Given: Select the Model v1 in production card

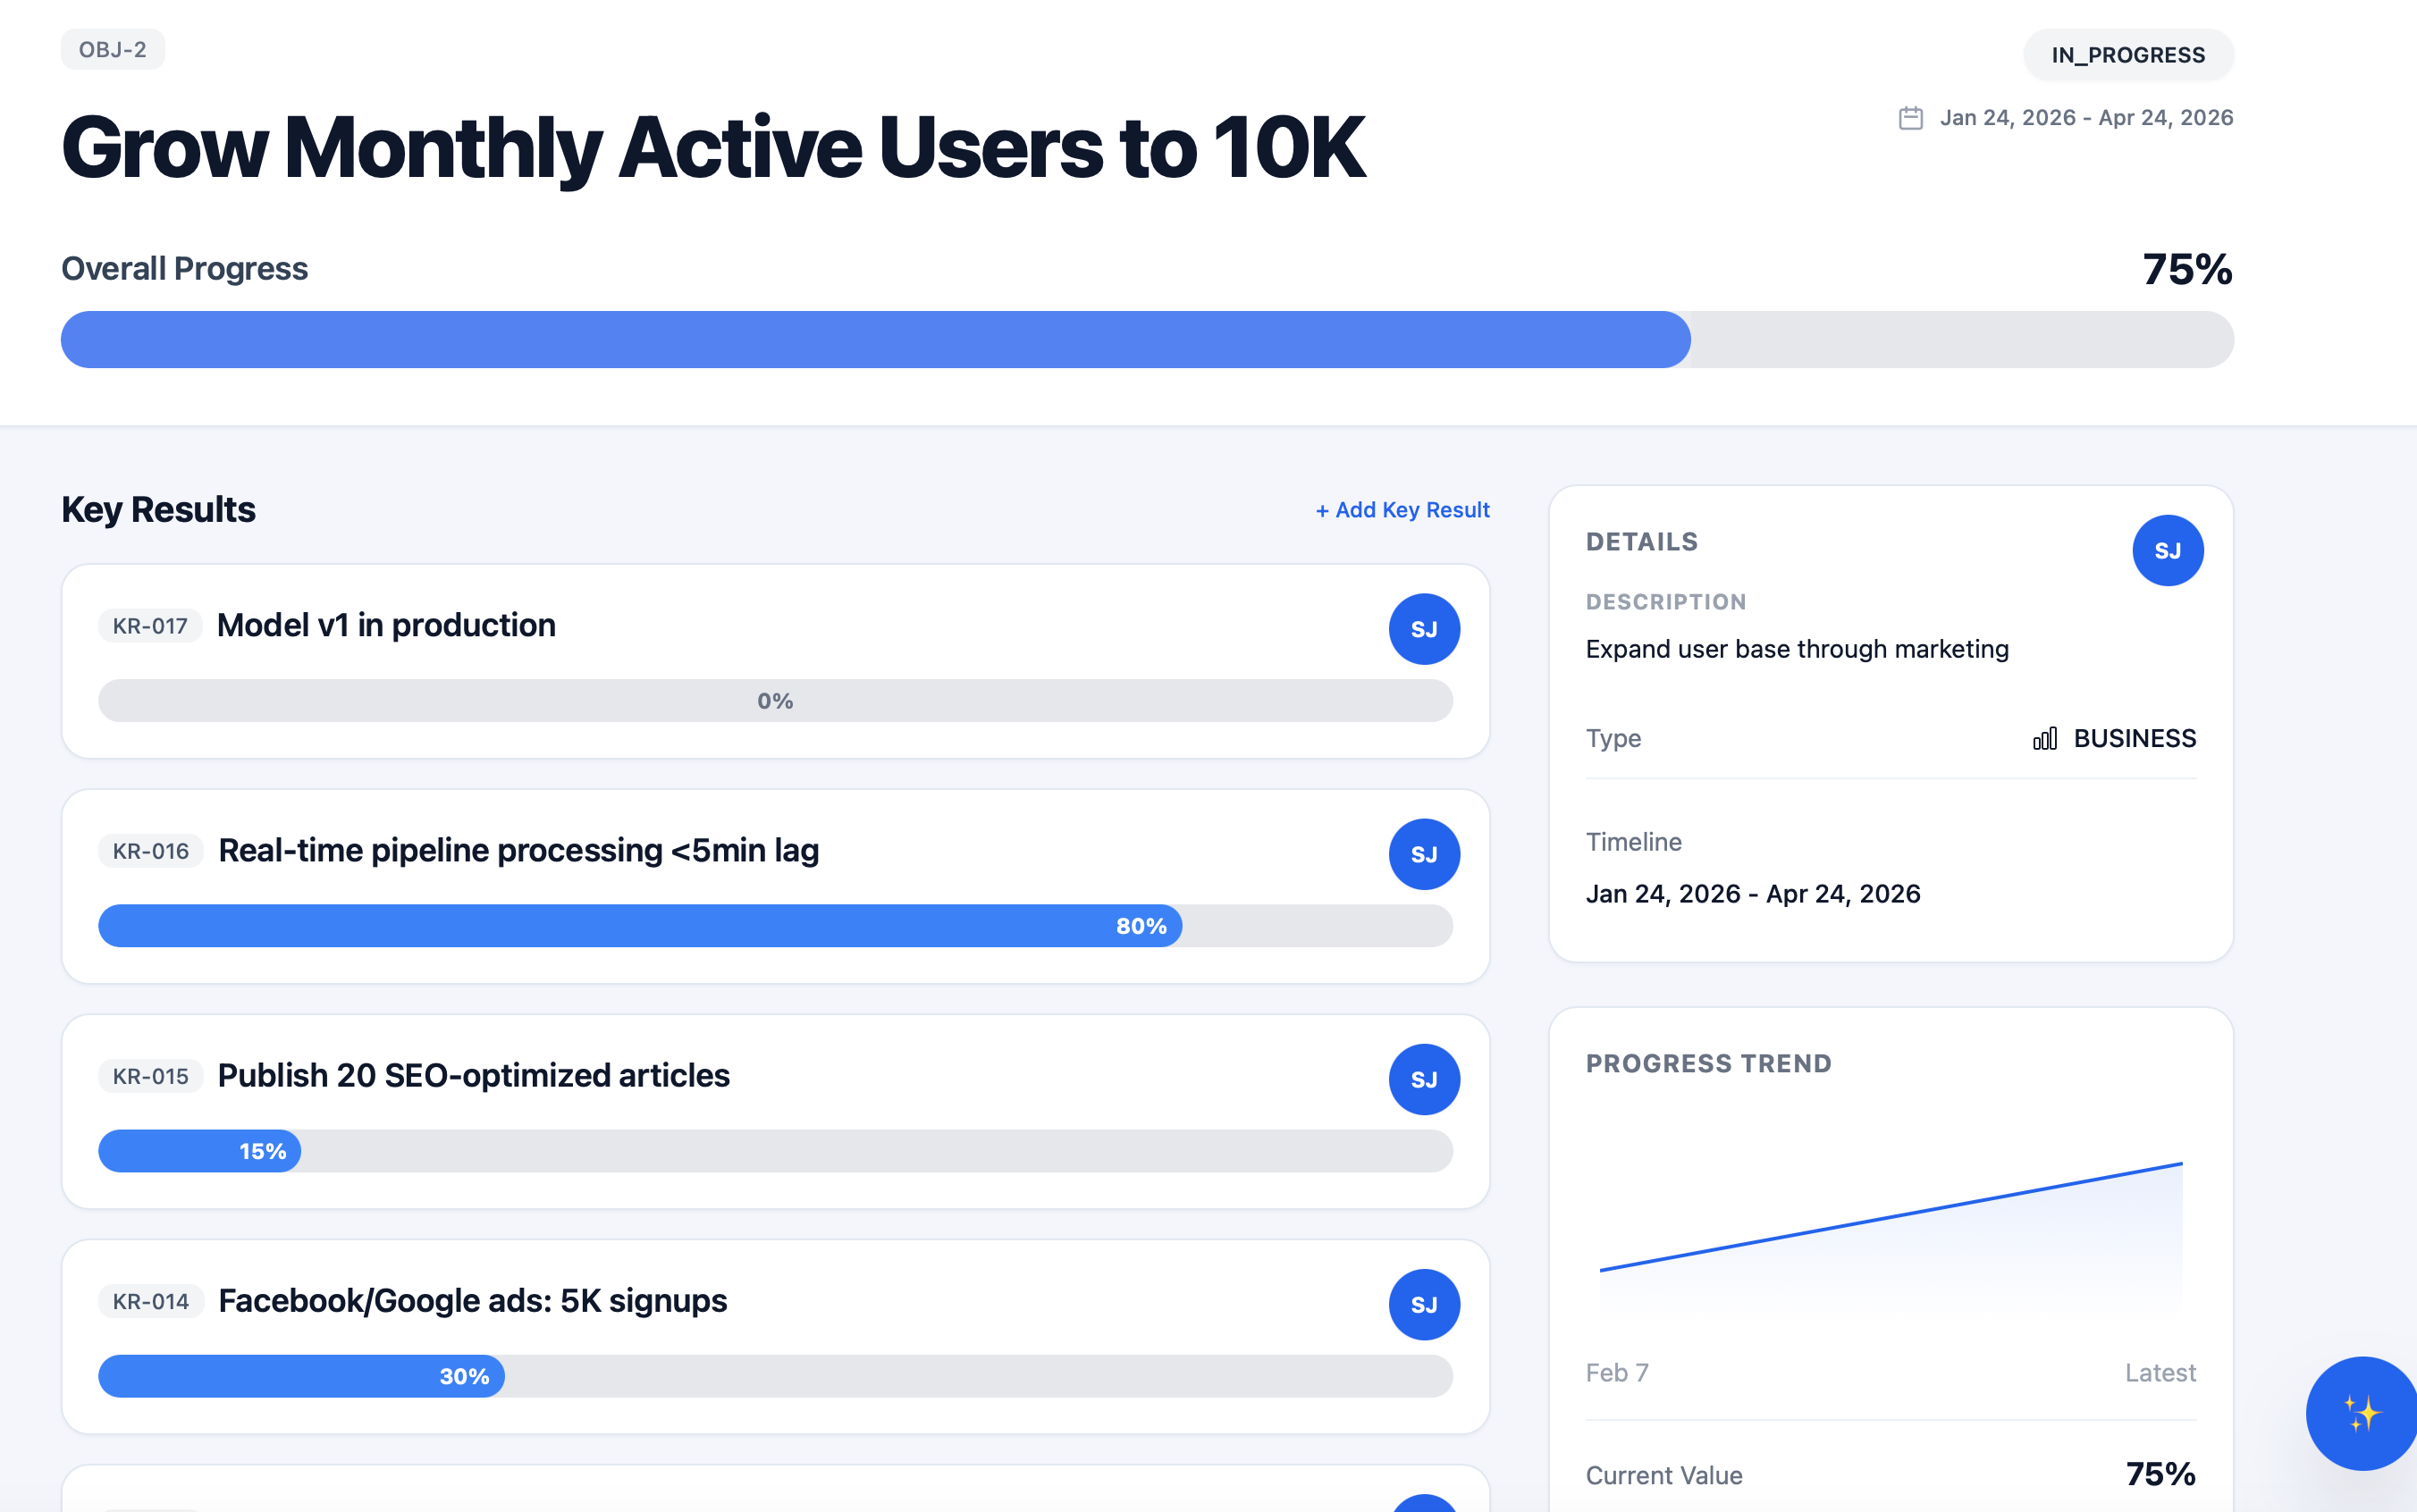Looking at the screenshot, I should (x=775, y=661).
